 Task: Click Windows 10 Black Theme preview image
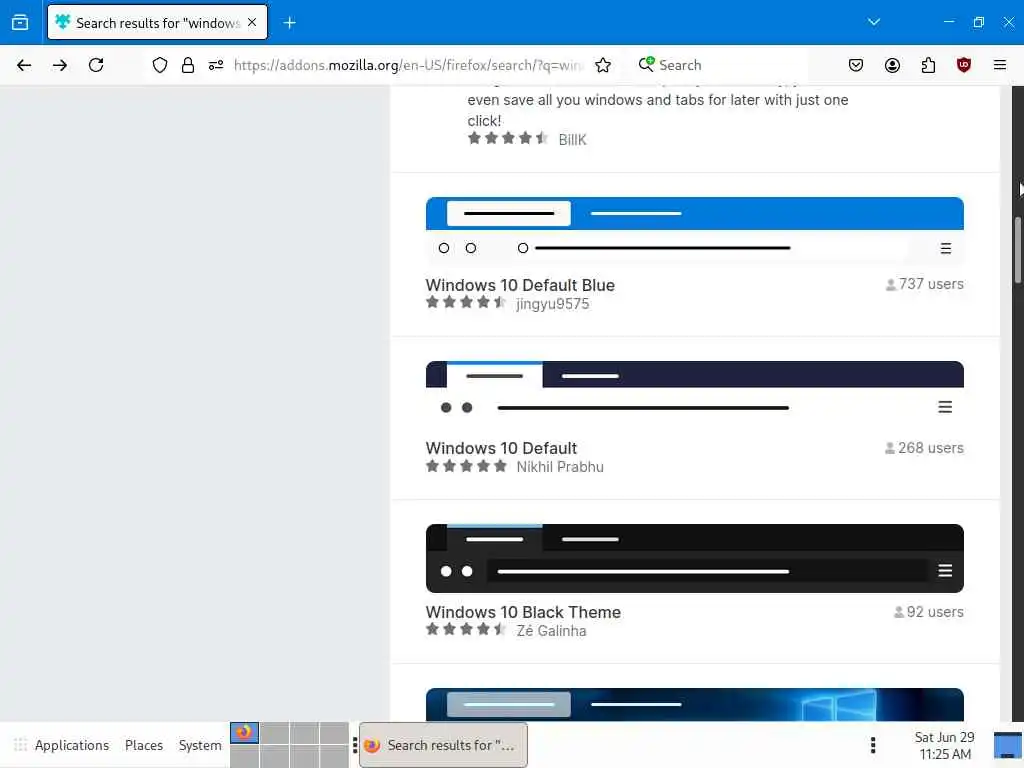pos(694,558)
